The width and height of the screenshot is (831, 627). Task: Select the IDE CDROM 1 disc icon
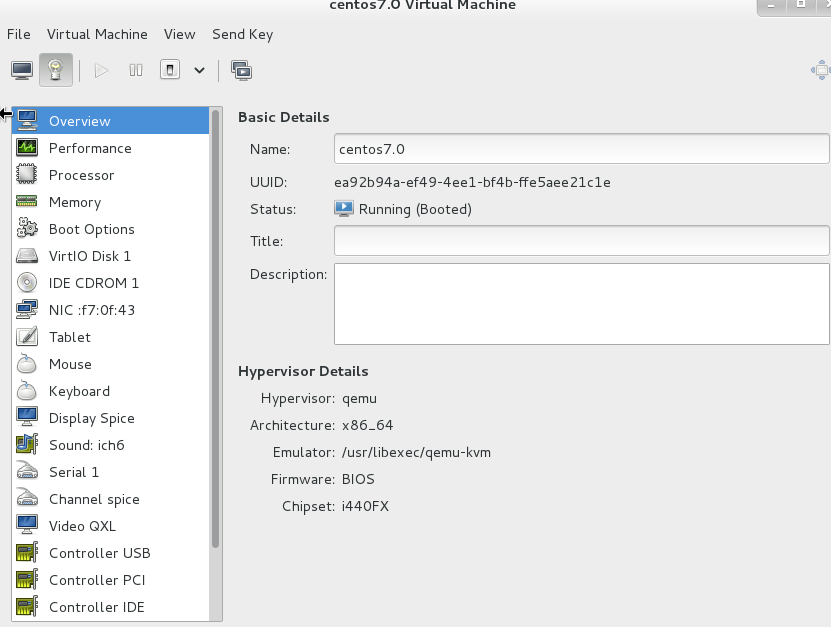[x=26, y=282]
